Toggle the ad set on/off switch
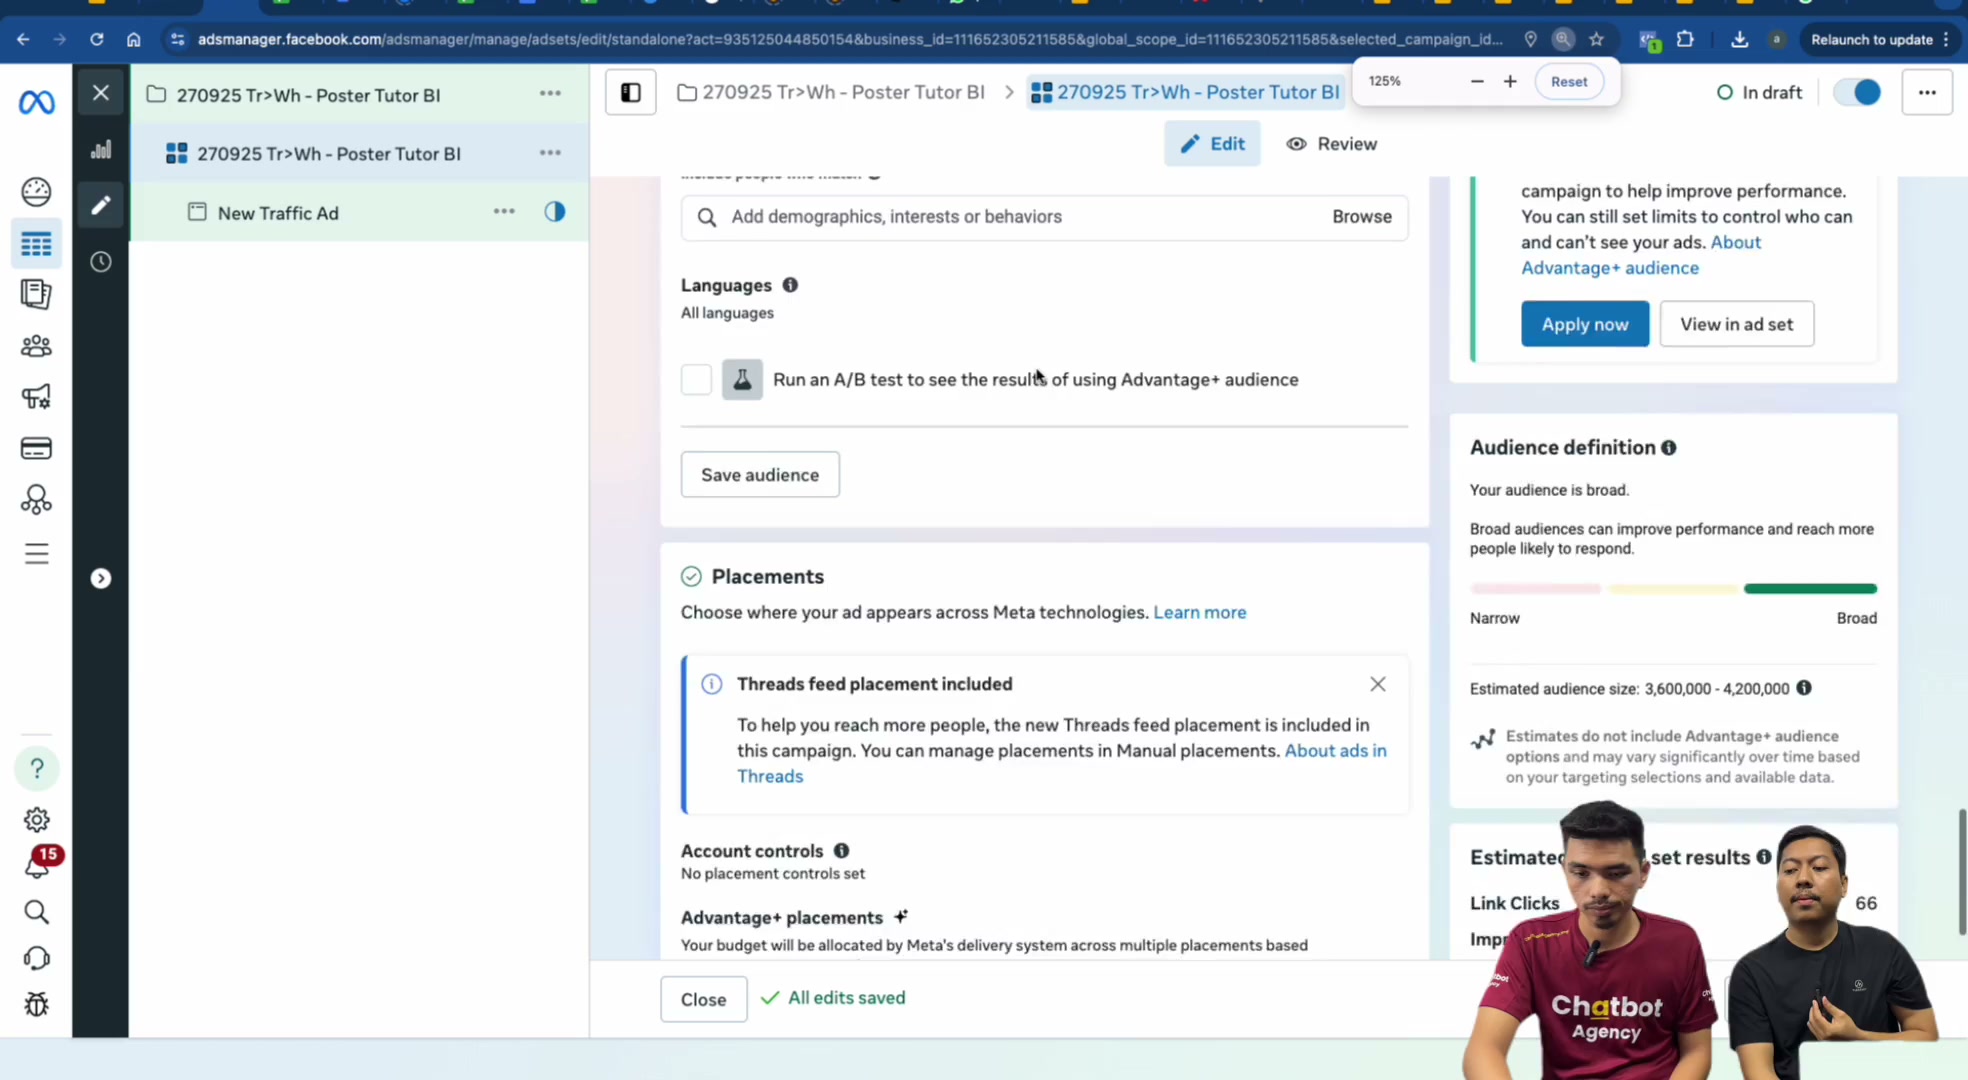Screen dimensions: 1968x1080 coord(1858,92)
